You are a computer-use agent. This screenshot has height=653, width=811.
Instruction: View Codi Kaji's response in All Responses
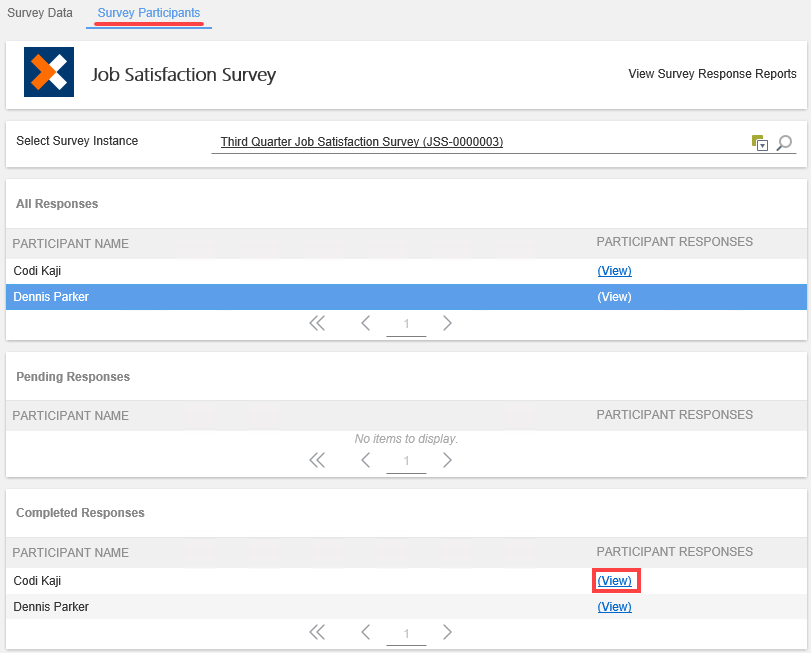click(x=614, y=271)
